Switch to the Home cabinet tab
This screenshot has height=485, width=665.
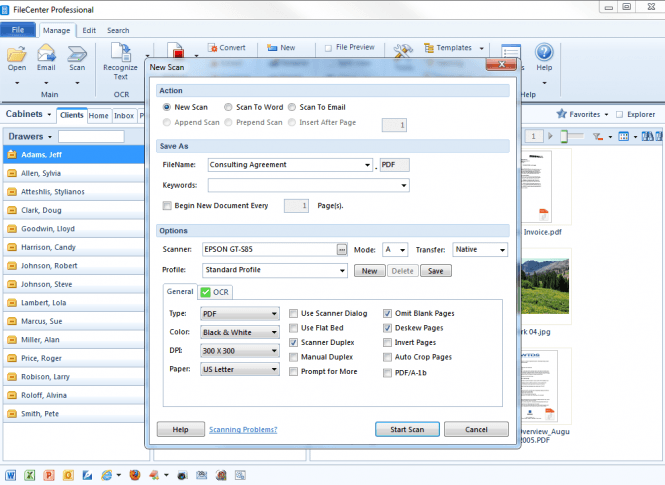click(98, 115)
